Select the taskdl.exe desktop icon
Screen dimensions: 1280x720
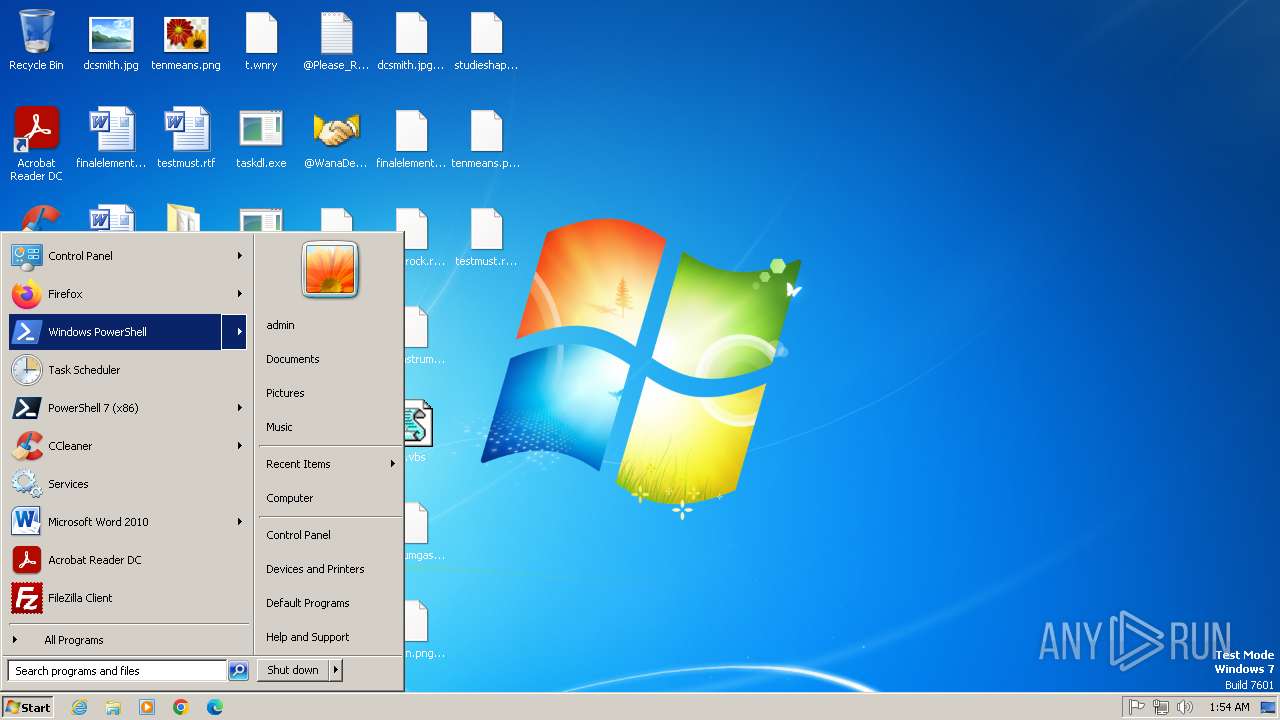[261, 138]
